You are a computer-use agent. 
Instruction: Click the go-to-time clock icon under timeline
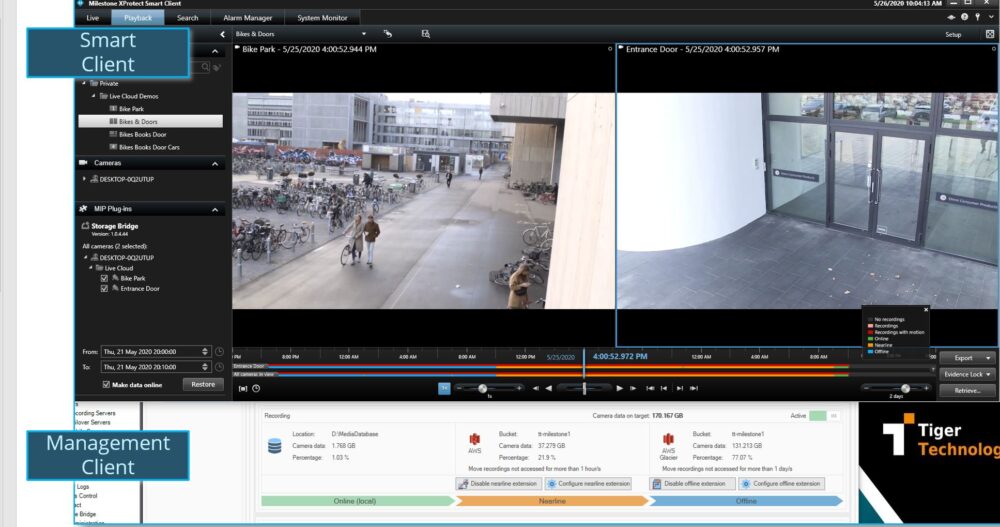[x=256, y=389]
